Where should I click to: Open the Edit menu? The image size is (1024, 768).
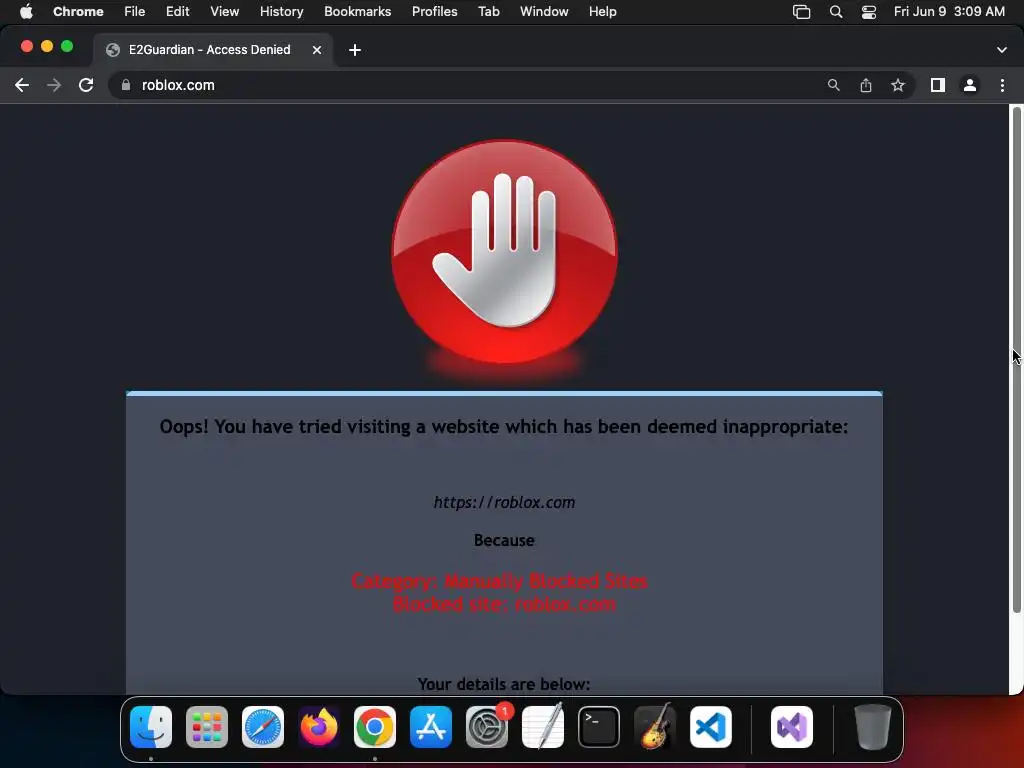(178, 12)
